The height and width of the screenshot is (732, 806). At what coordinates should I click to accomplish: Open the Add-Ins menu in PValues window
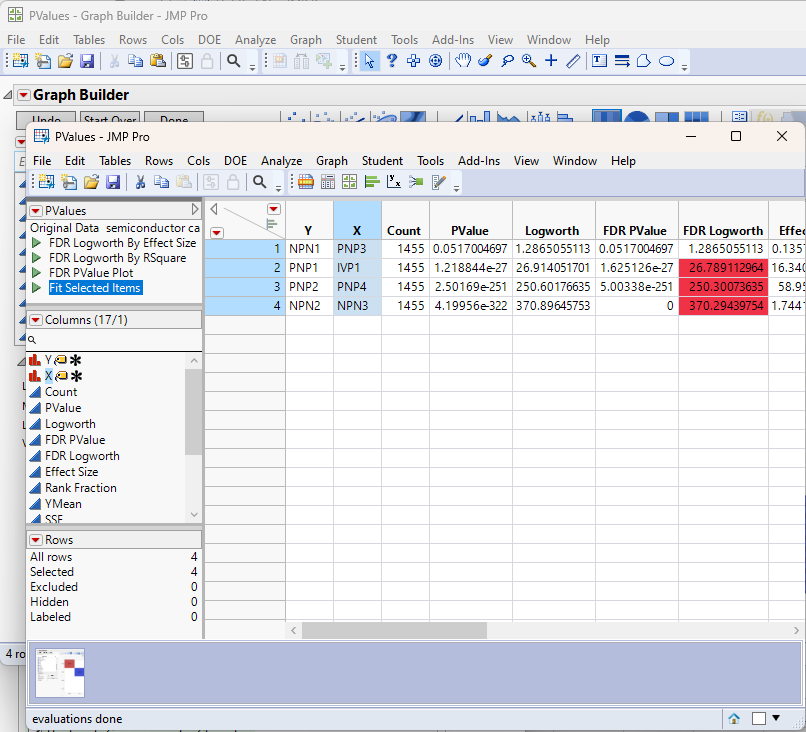(x=479, y=160)
